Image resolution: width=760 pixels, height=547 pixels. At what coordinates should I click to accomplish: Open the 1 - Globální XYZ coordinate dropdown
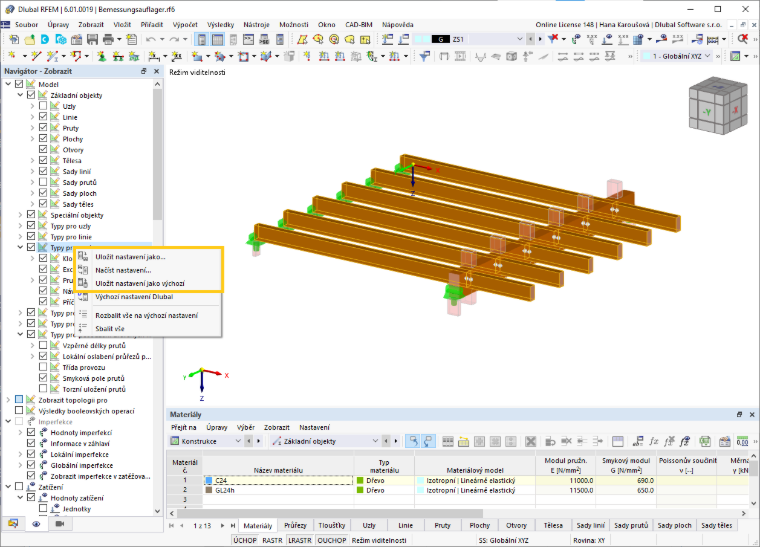click(707, 56)
